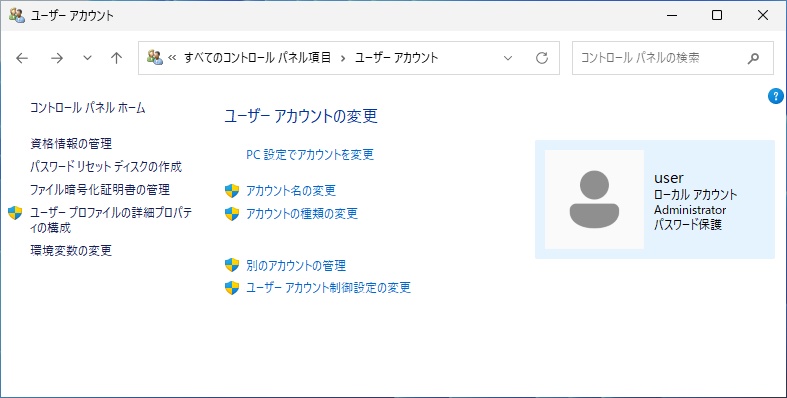Open ファイル暗号化証明書の管理 link
Screen dimensions: 787x398
100,190
